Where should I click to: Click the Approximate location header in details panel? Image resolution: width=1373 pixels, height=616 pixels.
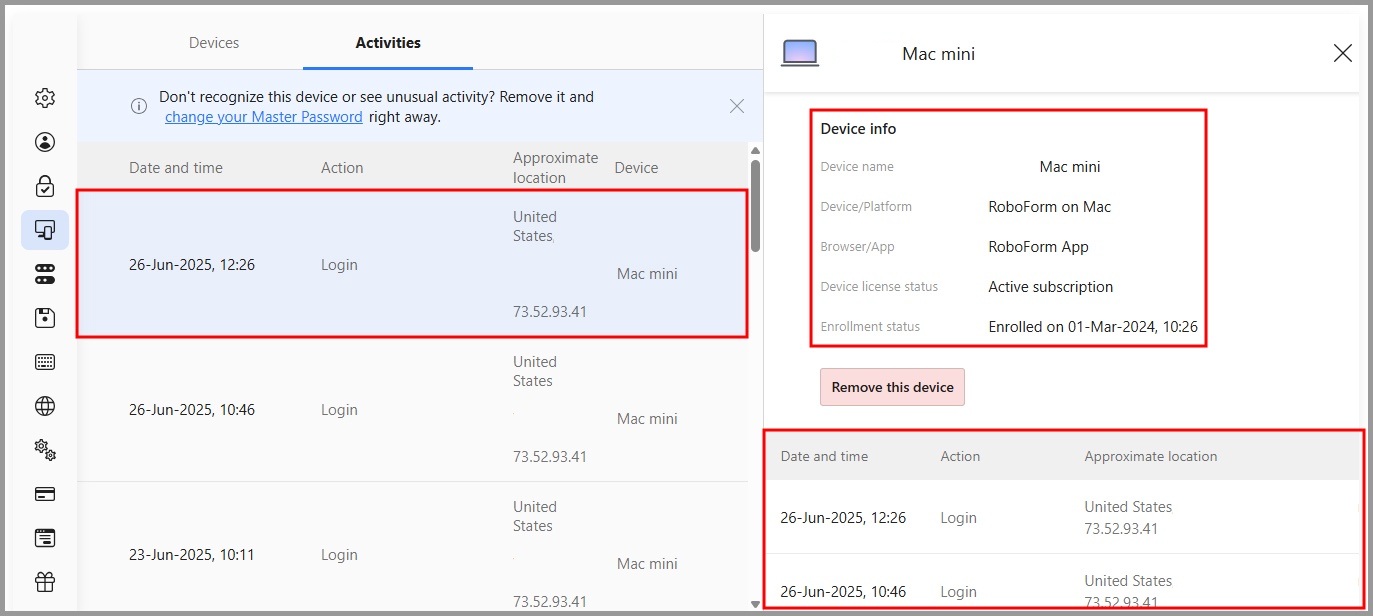pyautogui.click(x=1151, y=456)
